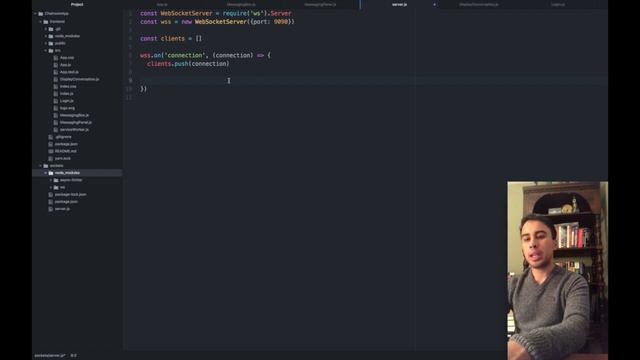Open package.json above README.md
Viewport: 640px width, 360px height.
pos(66,144)
